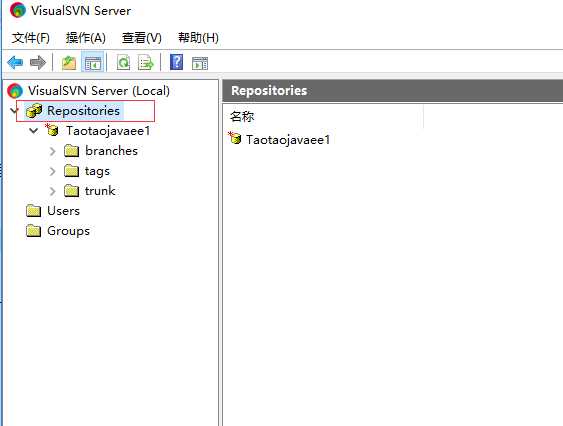Click the Back arrow toolbar icon

15,63
